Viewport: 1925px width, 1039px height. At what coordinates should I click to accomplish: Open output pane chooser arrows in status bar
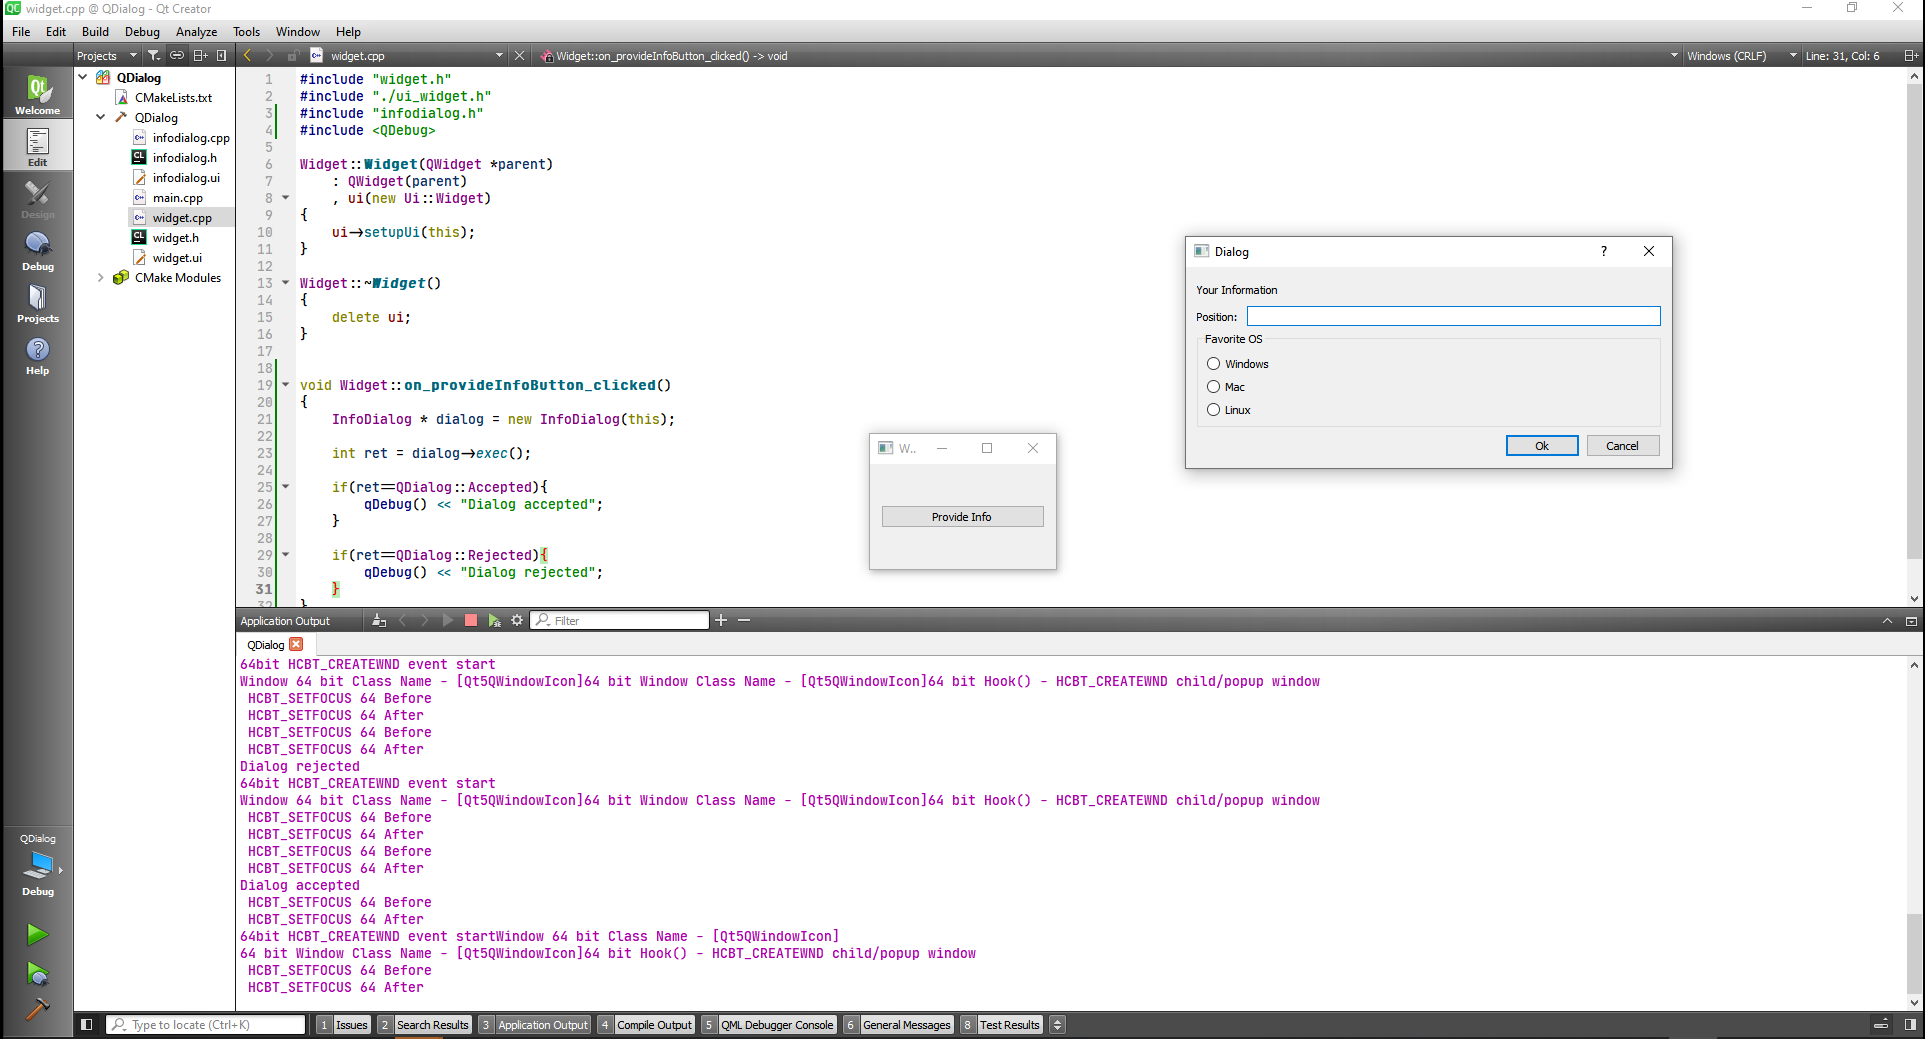(x=1058, y=1024)
